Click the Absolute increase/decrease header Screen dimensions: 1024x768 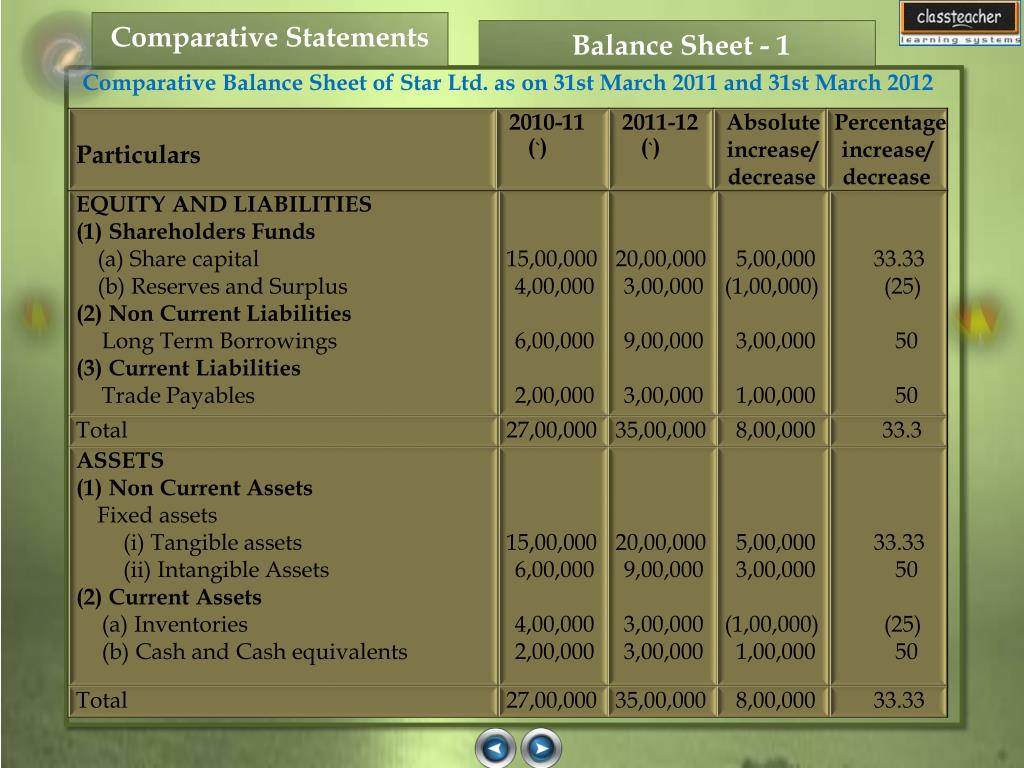click(772, 150)
